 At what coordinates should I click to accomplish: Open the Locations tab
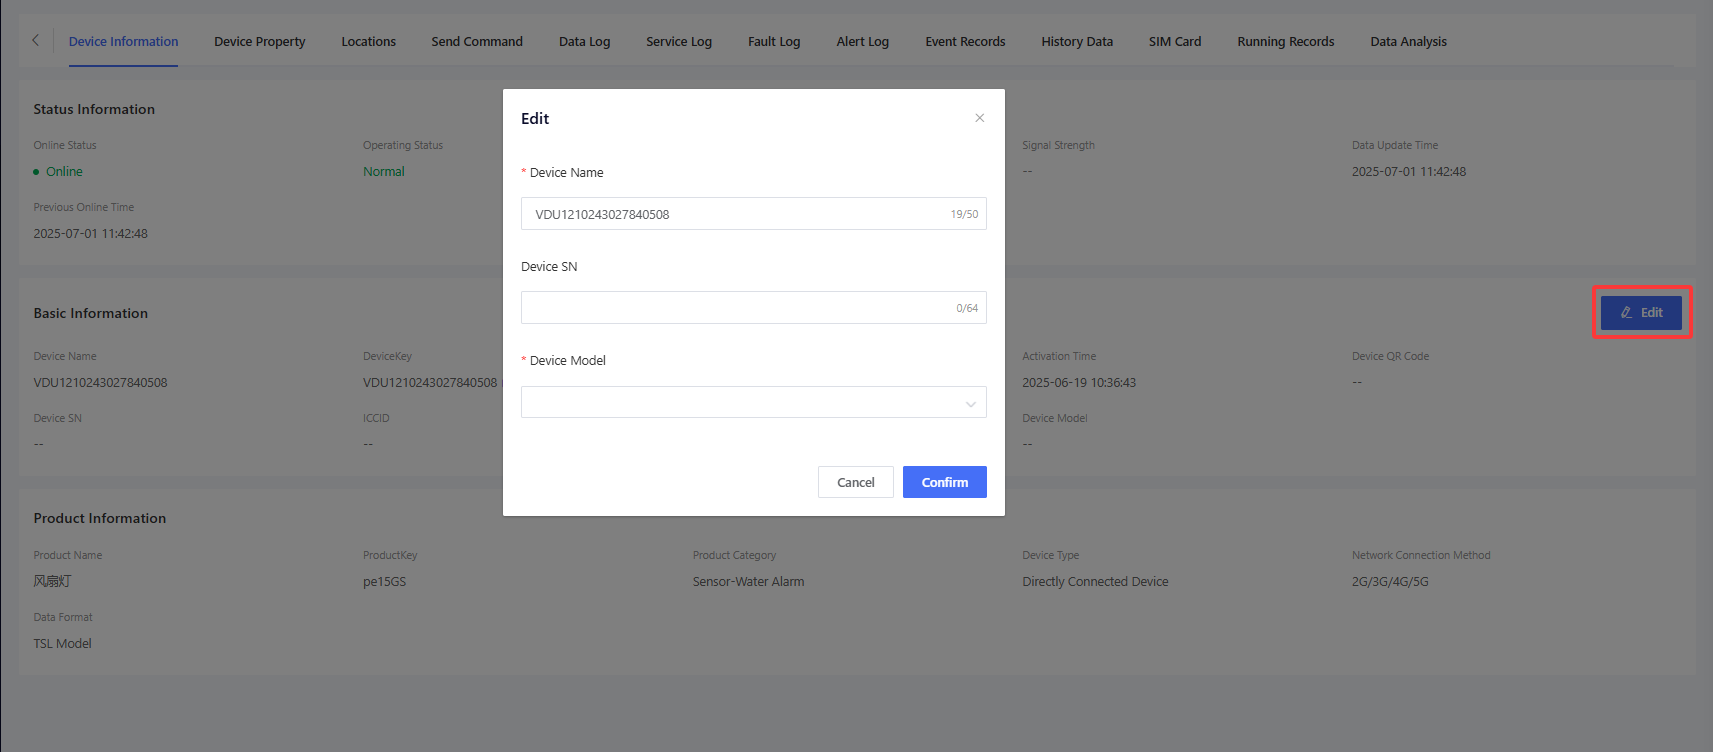pos(368,42)
